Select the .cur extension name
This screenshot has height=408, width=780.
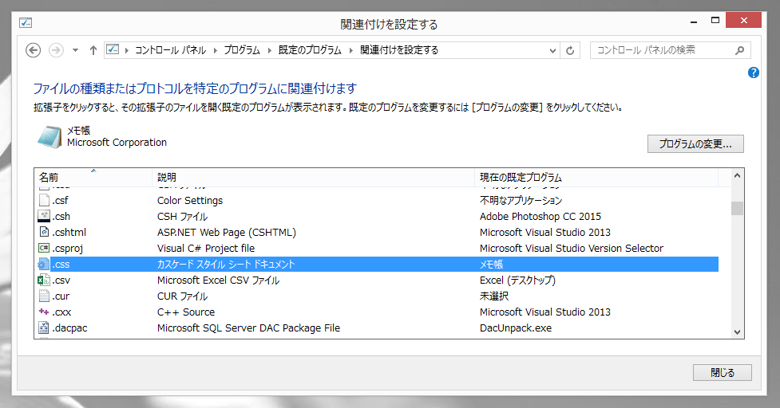click(61, 296)
